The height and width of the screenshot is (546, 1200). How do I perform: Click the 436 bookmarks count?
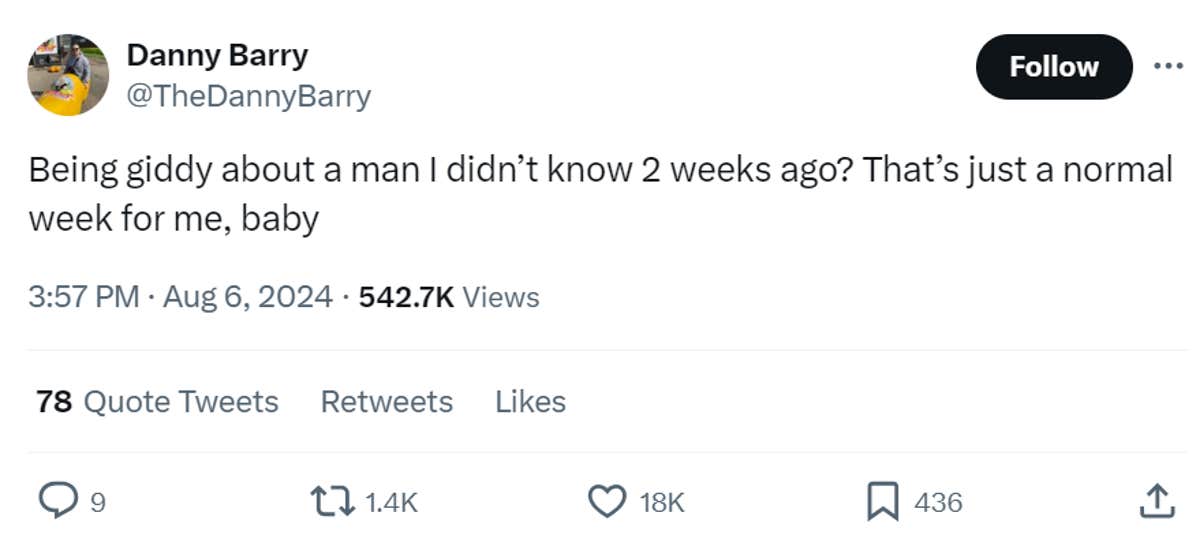(x=938, y=502)
